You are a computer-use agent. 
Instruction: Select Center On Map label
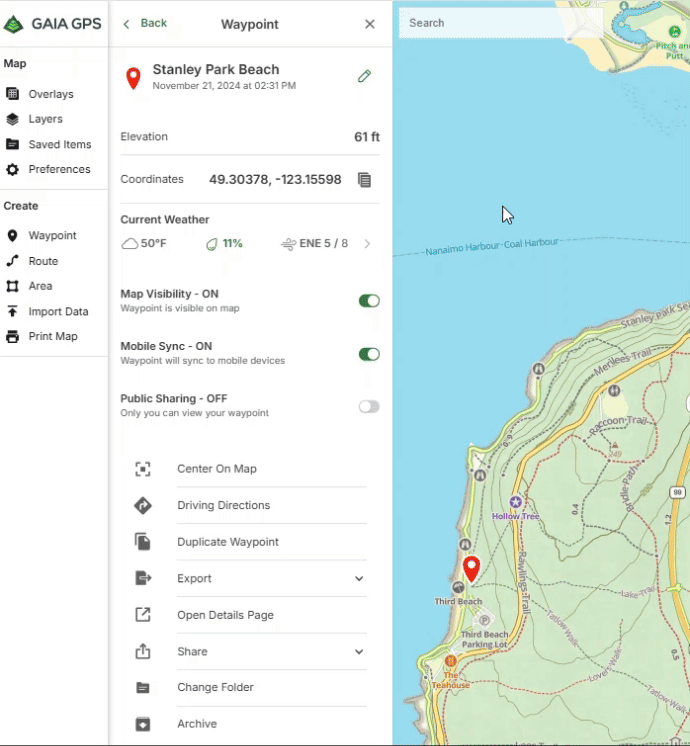click(217, 469)
